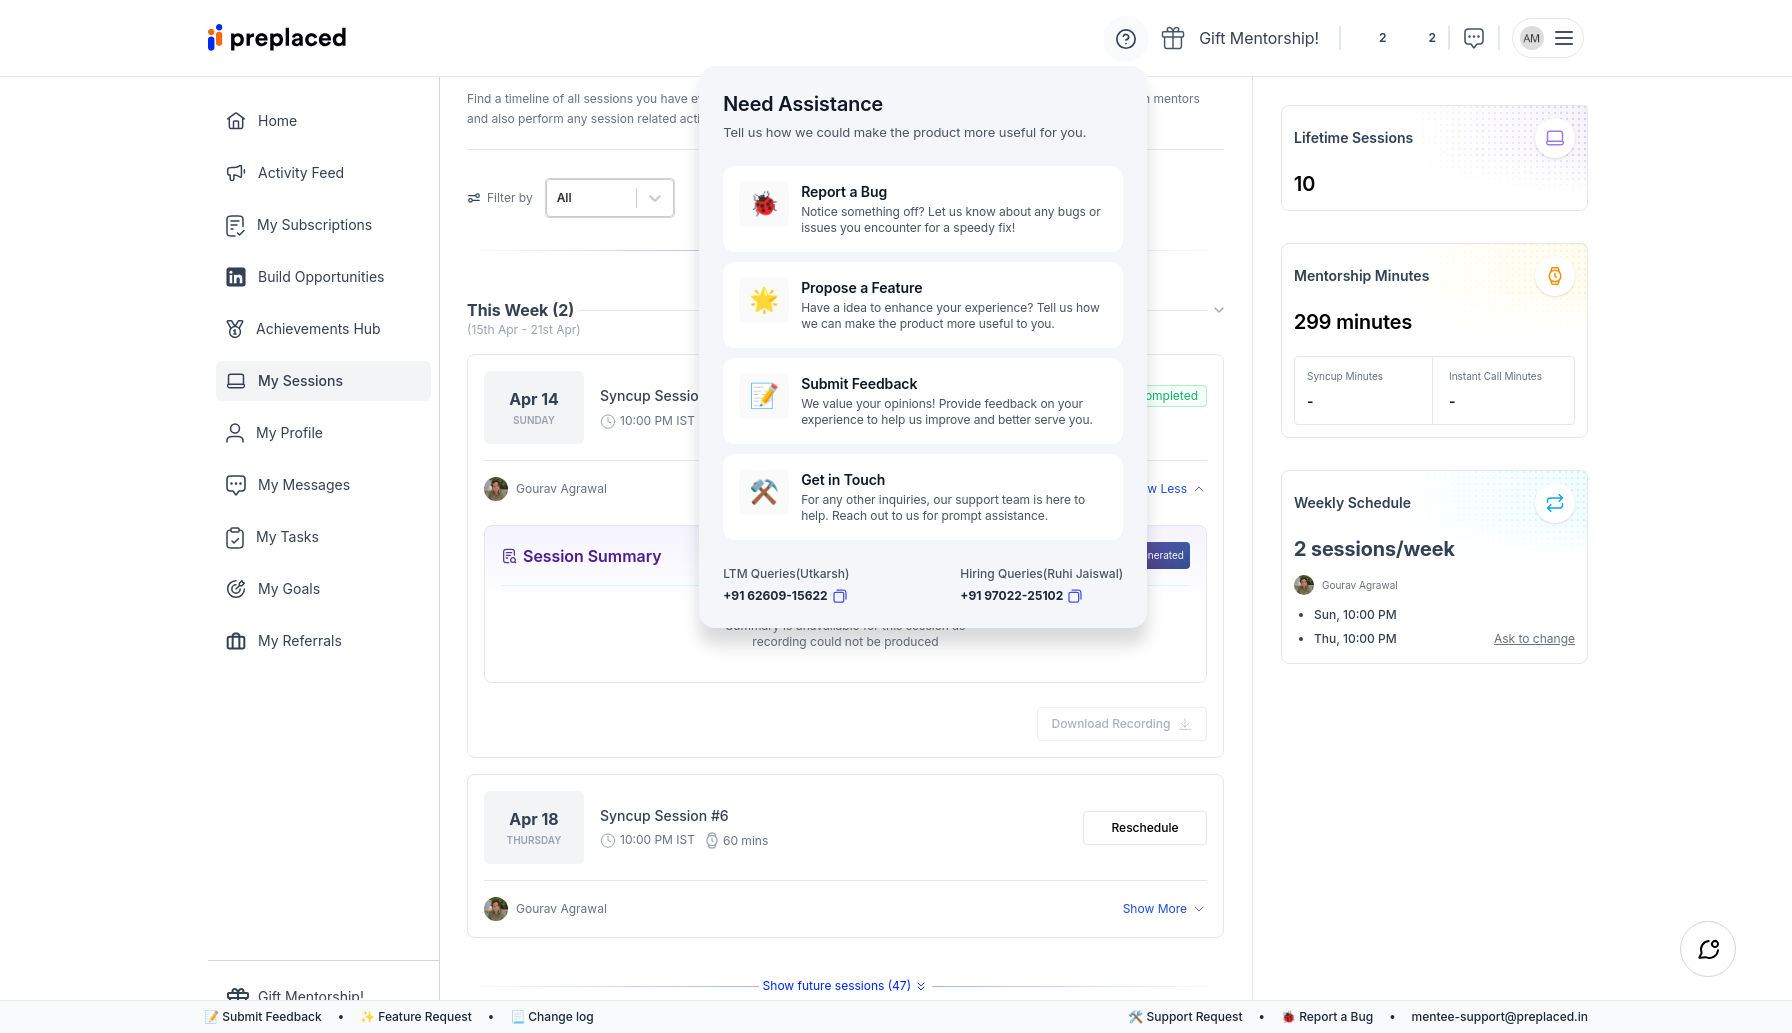Click Support Request in footer
This screenshot has width=1792, height=1033.
click(x=1186, y=1017)
